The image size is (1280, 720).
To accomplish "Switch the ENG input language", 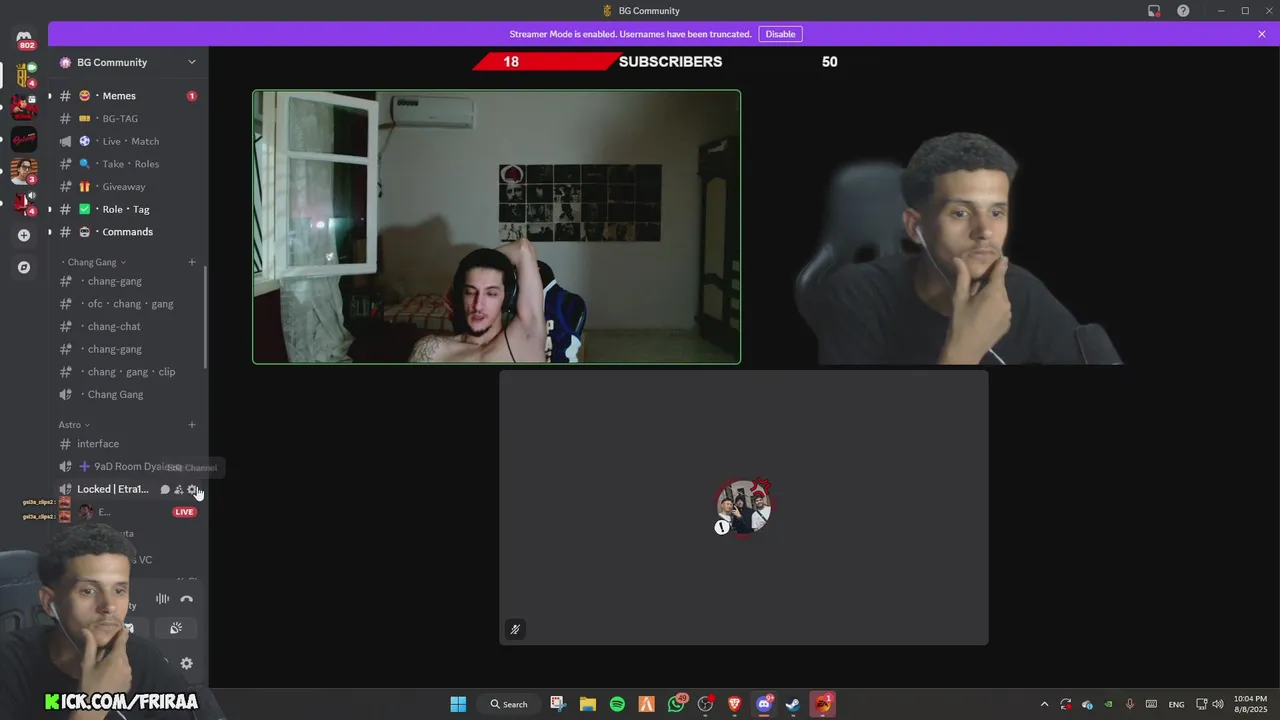I will click(1176, 704).
